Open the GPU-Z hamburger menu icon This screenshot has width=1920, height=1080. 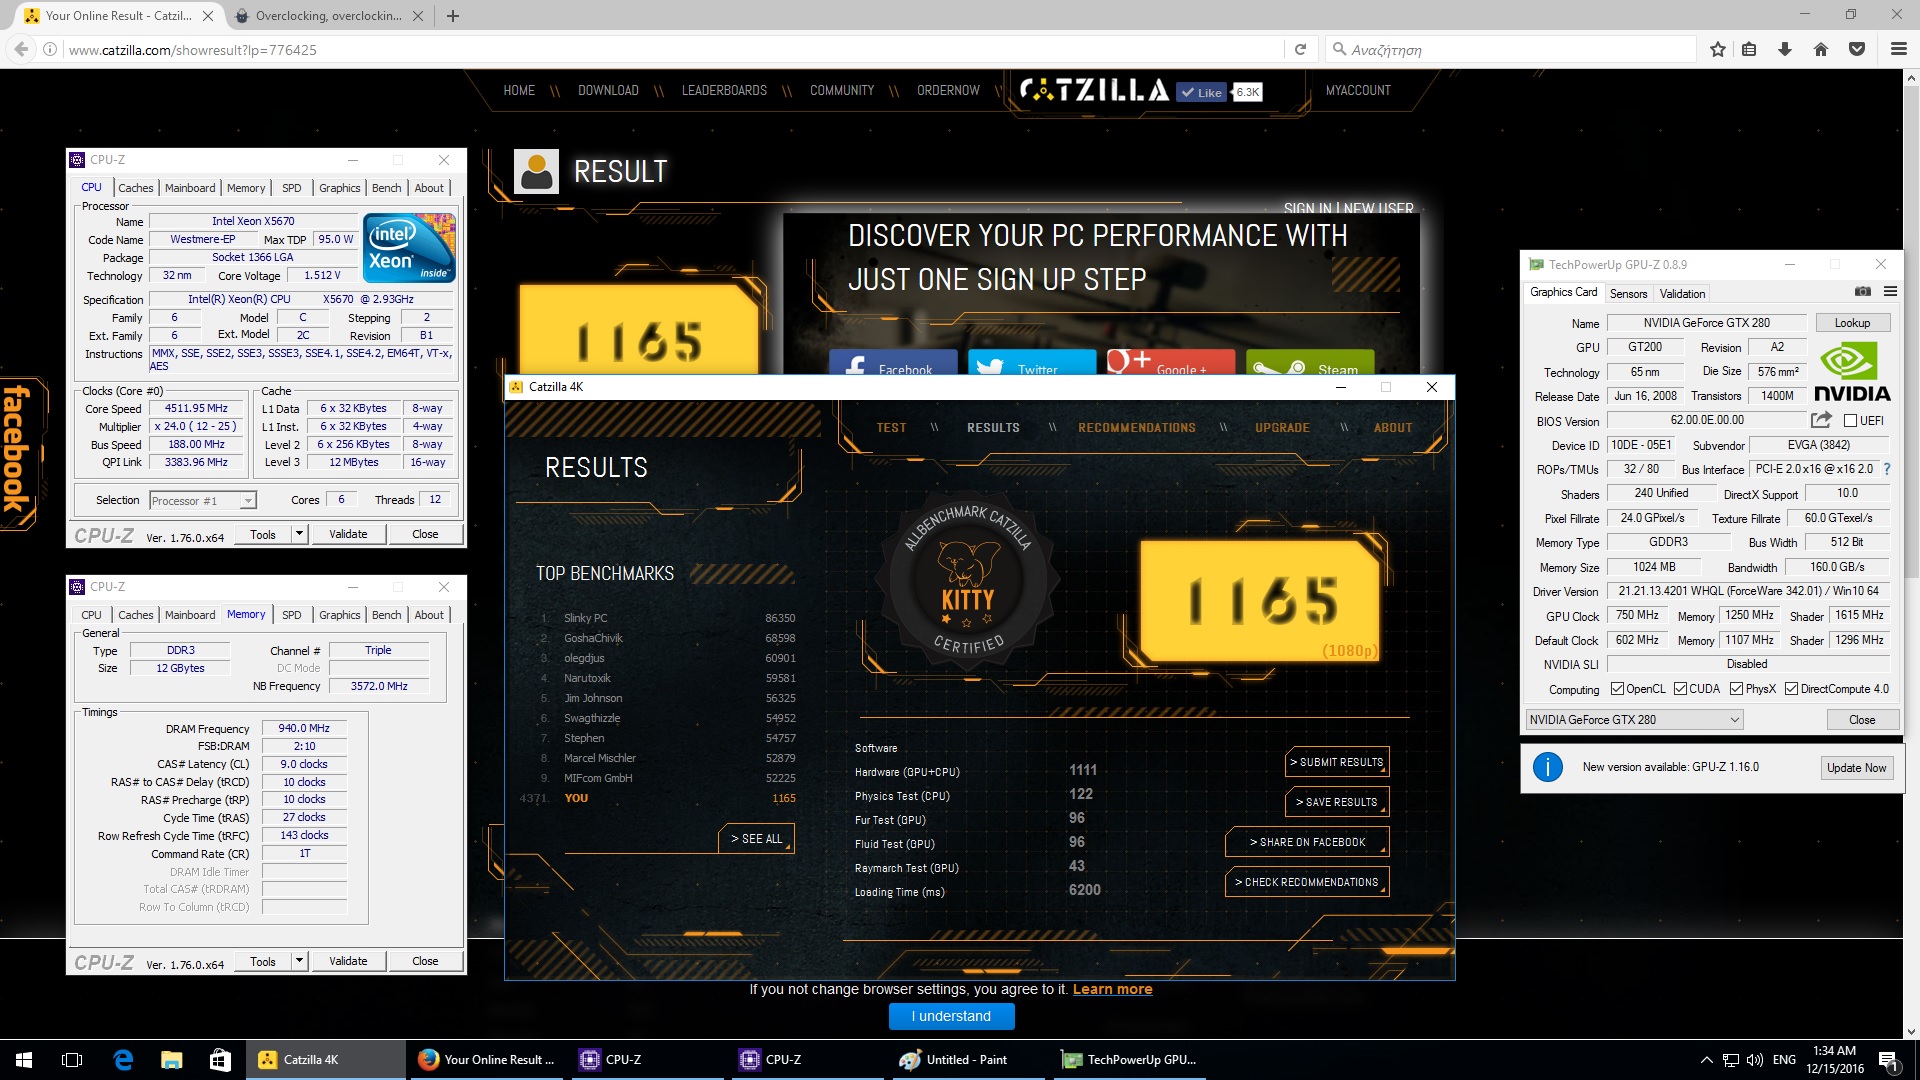pyautogui.click(x=1890, y=292)
